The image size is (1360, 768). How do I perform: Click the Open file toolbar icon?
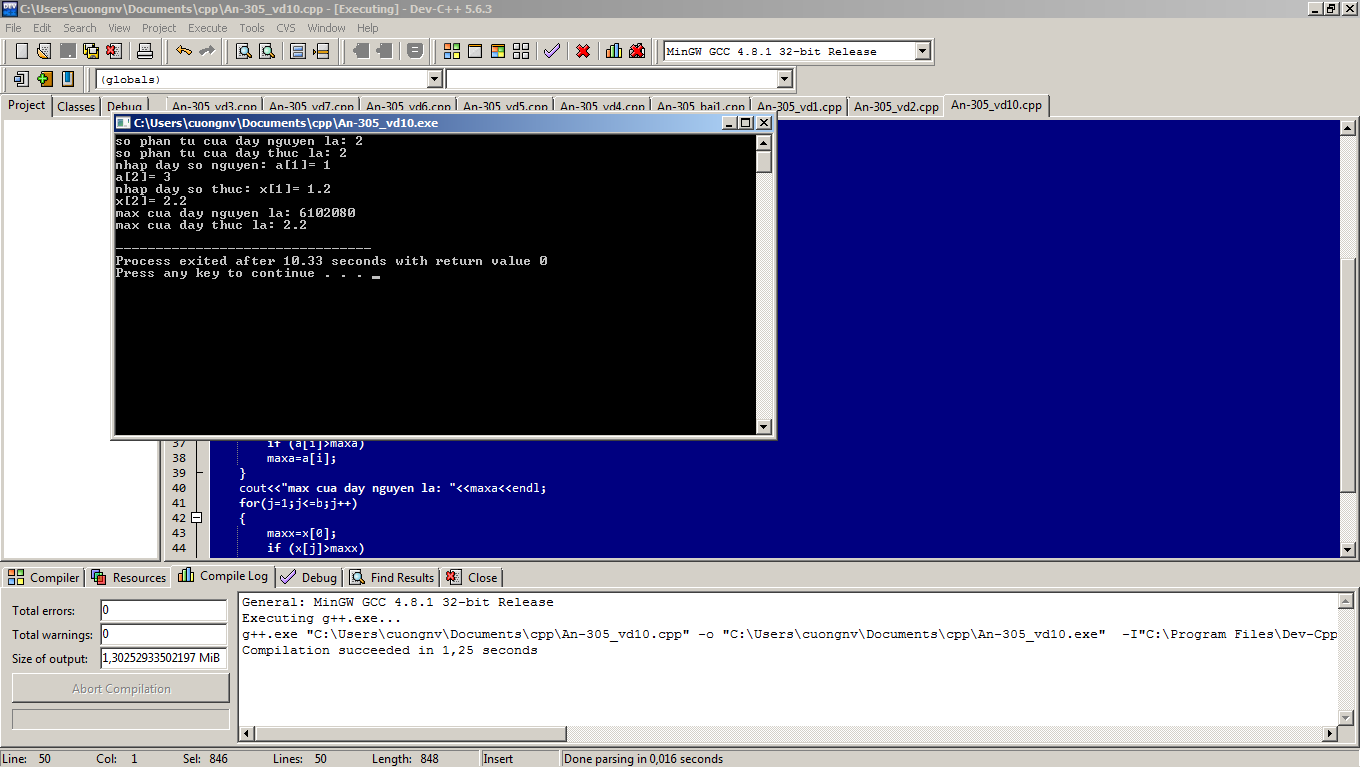click(44, 51)
